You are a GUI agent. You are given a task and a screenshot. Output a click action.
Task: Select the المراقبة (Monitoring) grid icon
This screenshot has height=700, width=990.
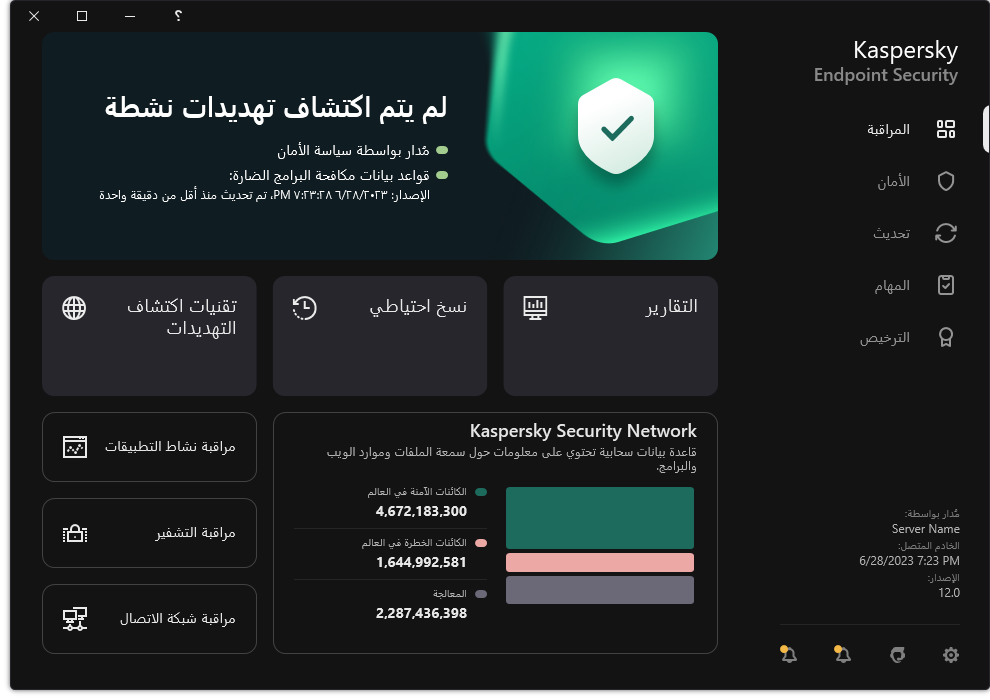pos(945,129)
